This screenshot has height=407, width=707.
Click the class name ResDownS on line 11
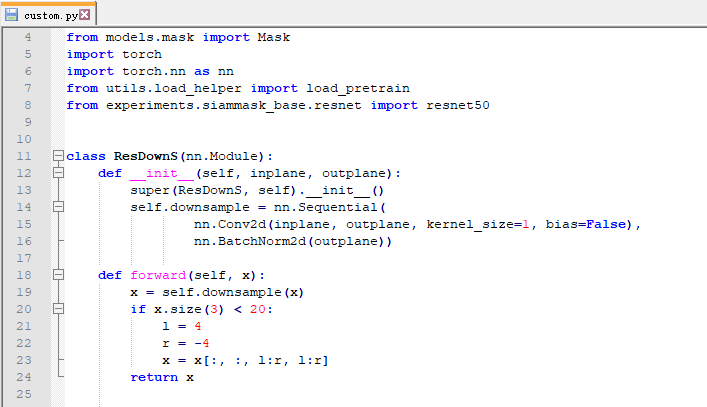click(146, 156)
